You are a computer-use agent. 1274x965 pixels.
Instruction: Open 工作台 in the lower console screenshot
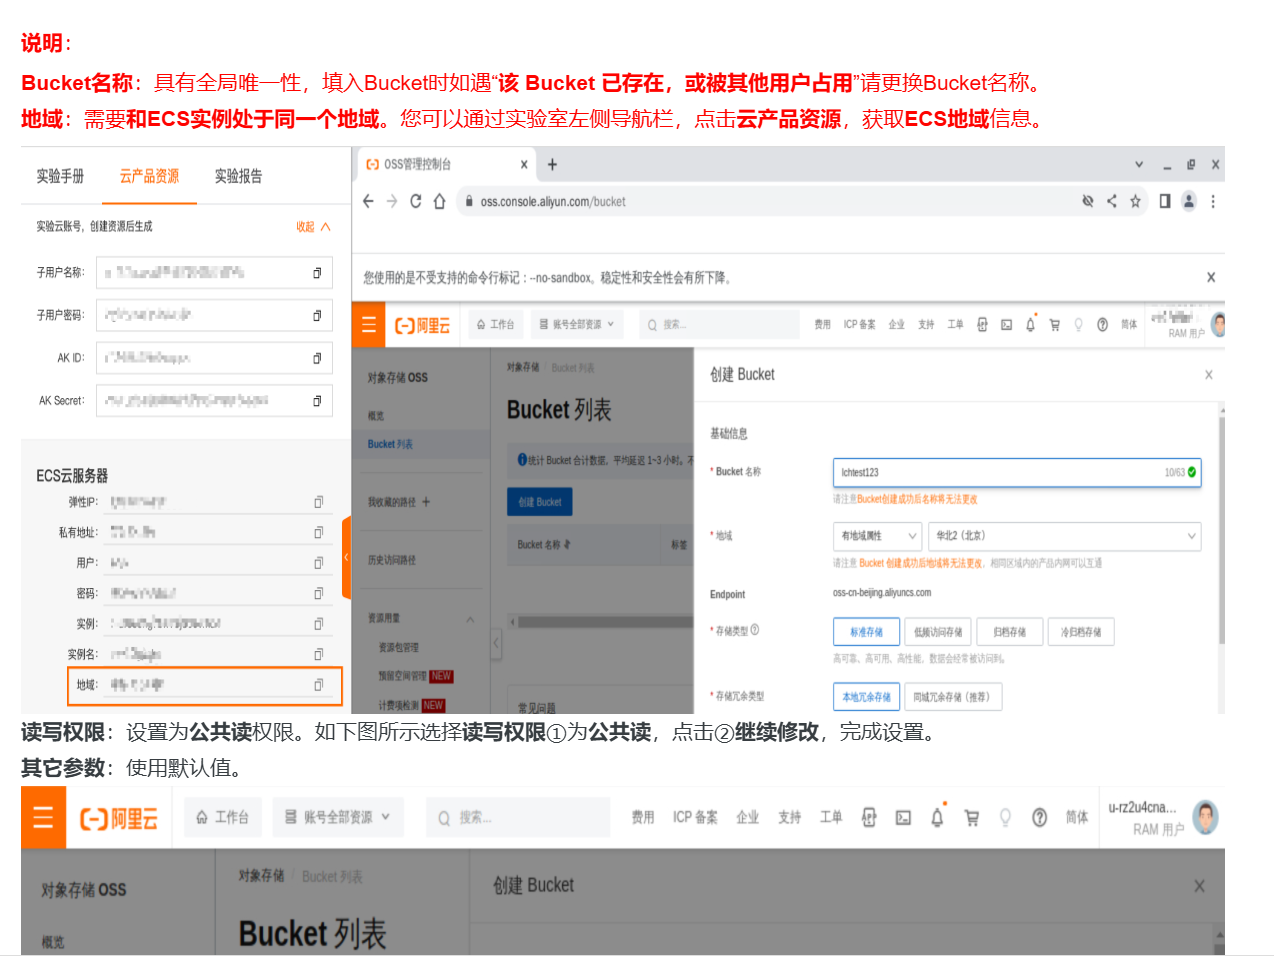[222, 817]
